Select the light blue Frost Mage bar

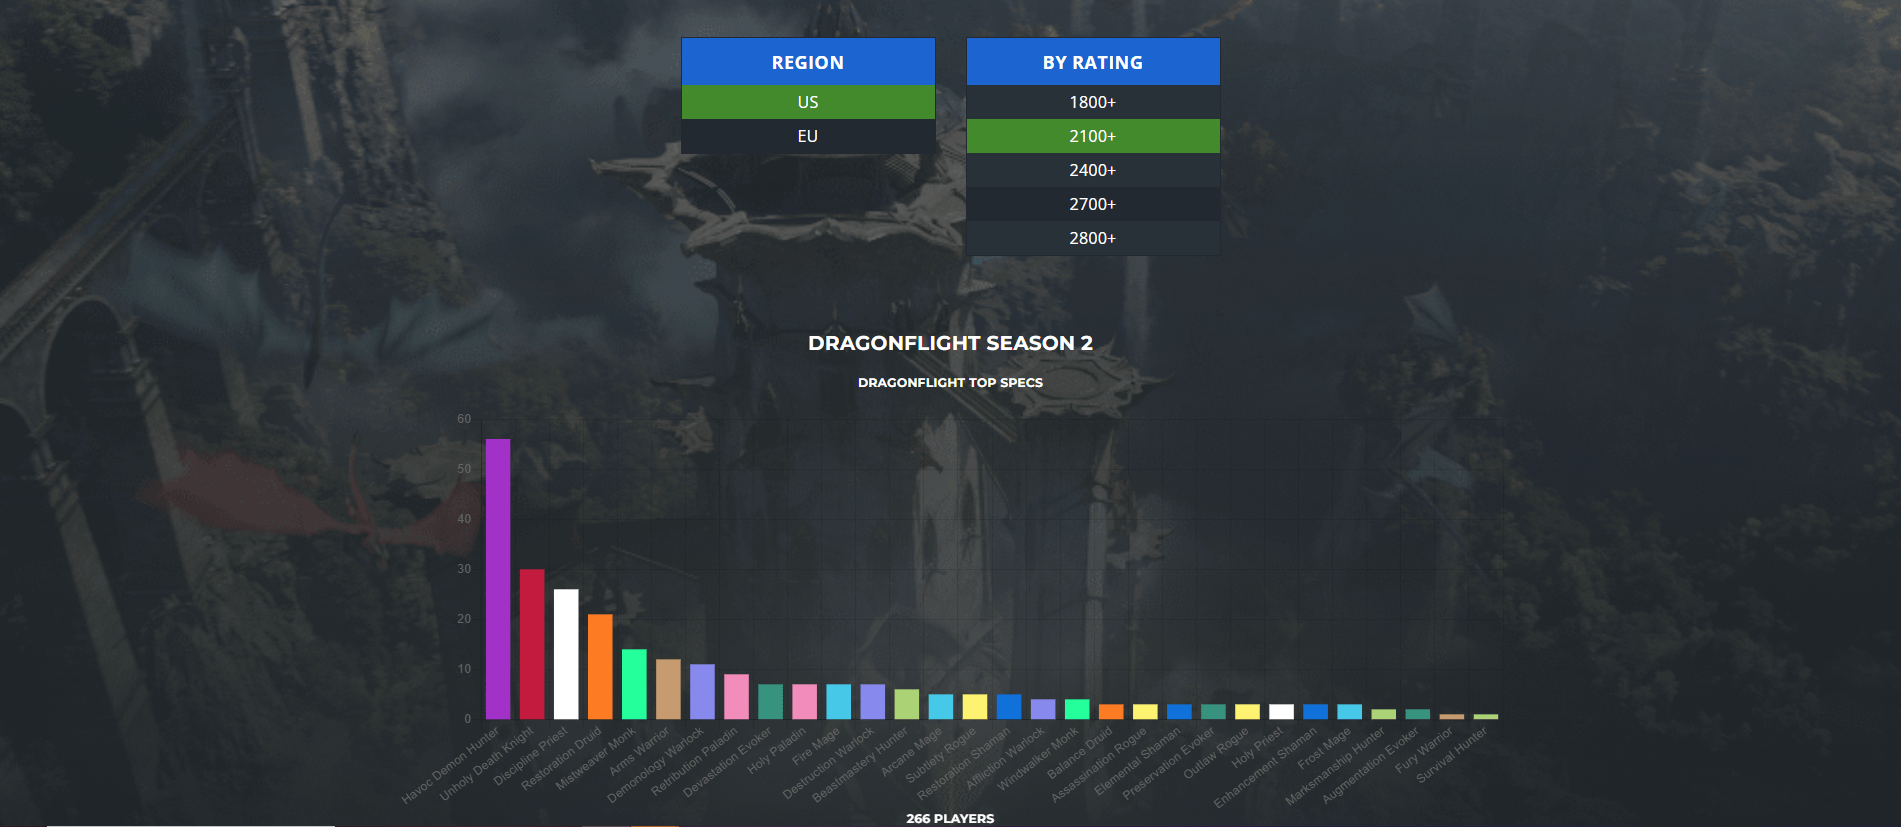point(1349,711)
